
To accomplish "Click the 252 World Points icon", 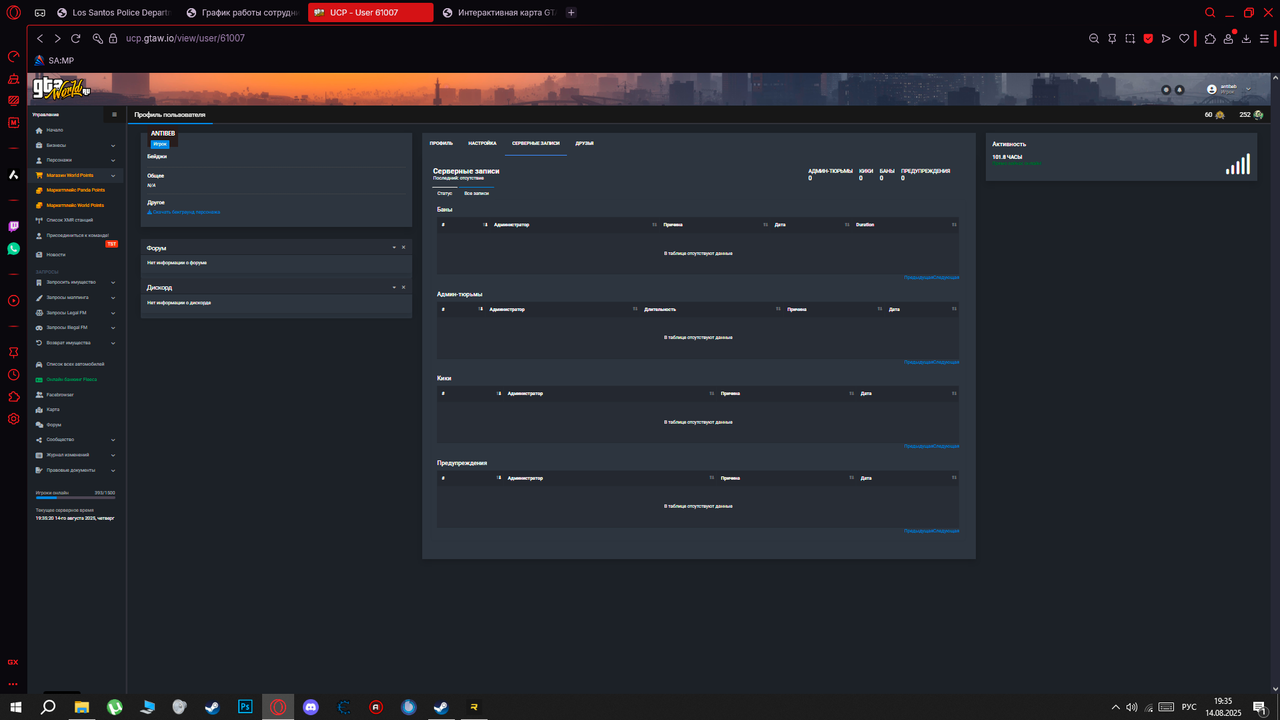I will 1258,115.
